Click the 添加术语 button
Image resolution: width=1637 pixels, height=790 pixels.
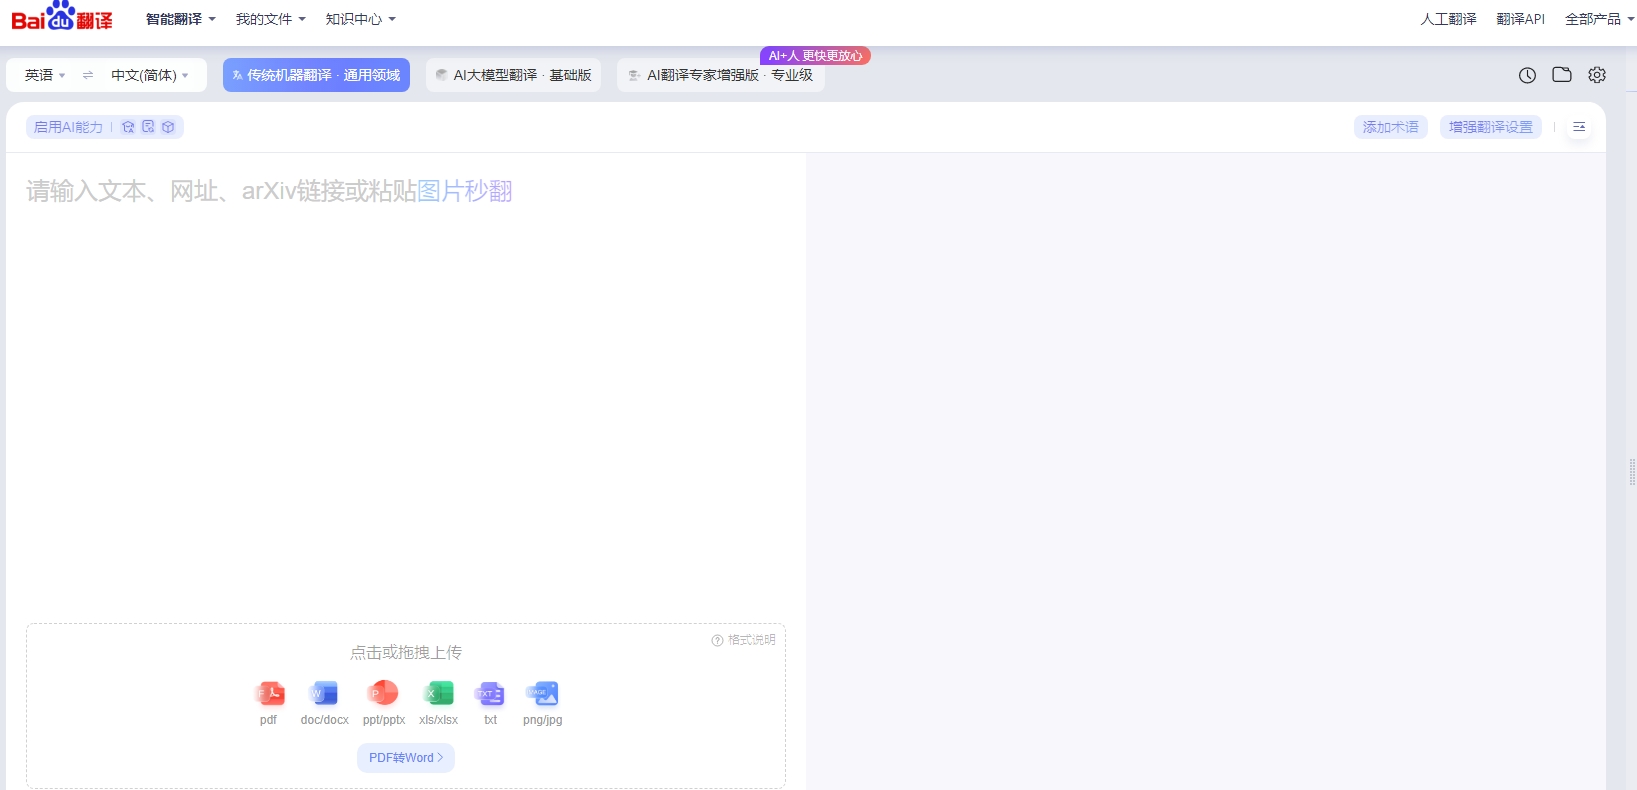tap(1391, 127)
